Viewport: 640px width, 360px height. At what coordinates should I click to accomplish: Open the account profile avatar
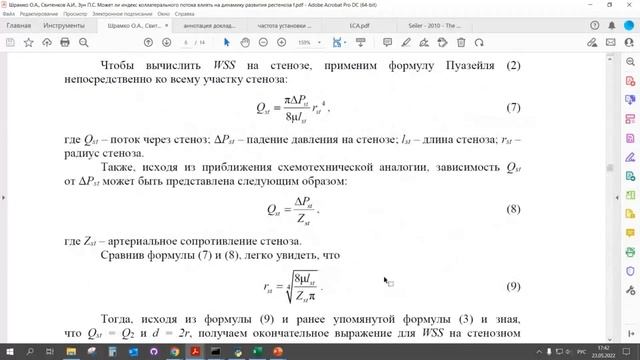[x=629, y=25]
